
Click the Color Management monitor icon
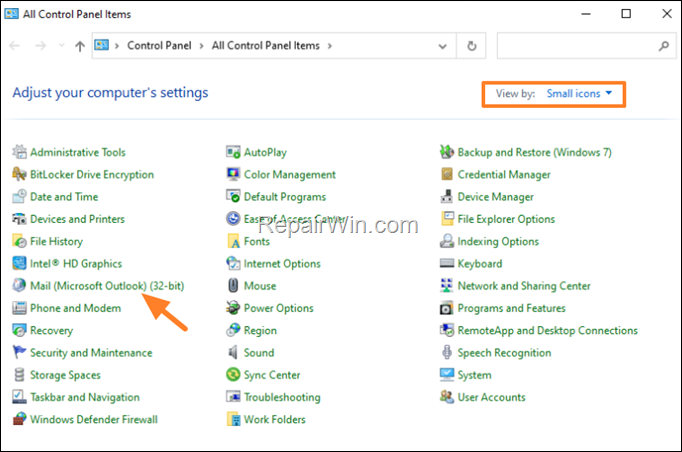[233, 174]
